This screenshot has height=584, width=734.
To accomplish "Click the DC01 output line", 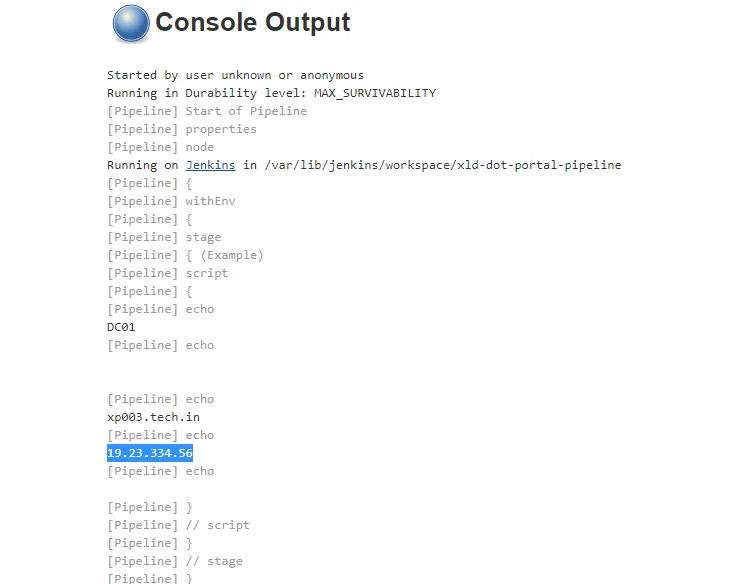I will pyautogui.click(x=121, y=327).
